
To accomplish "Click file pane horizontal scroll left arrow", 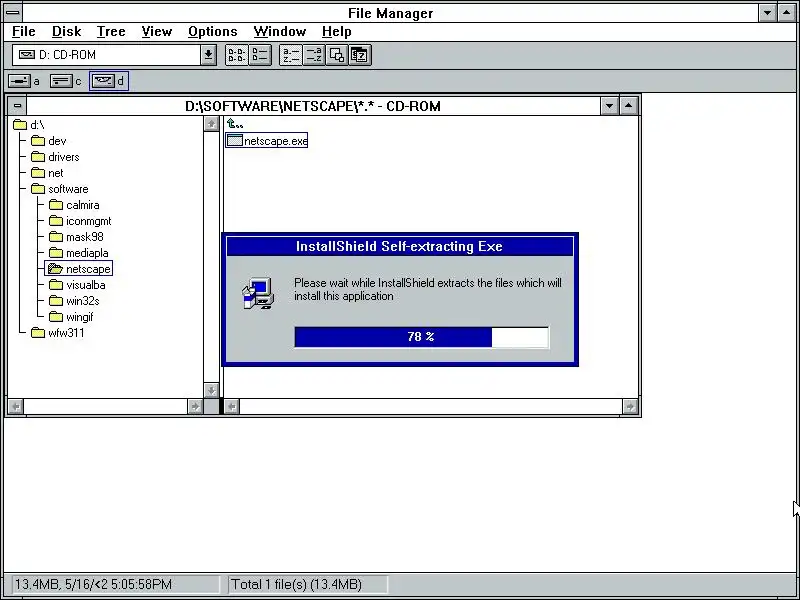I will pos(232,407).
